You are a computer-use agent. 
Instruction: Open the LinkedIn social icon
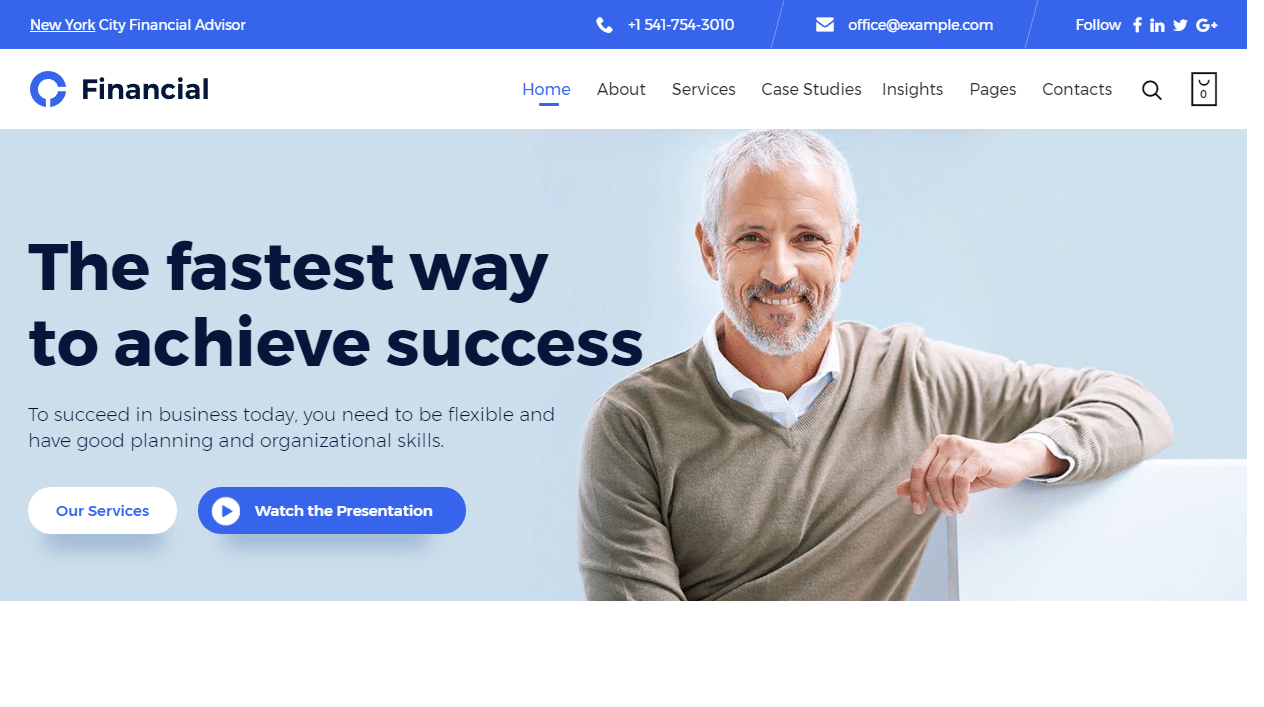(1157, 25)
